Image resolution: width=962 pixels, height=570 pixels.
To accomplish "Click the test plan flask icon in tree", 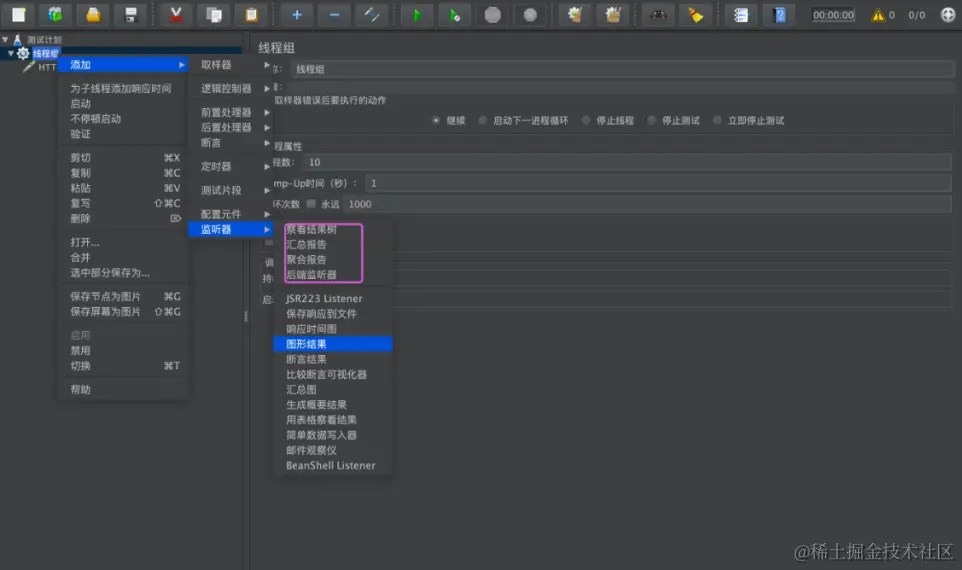I will (x=17, y=40).
